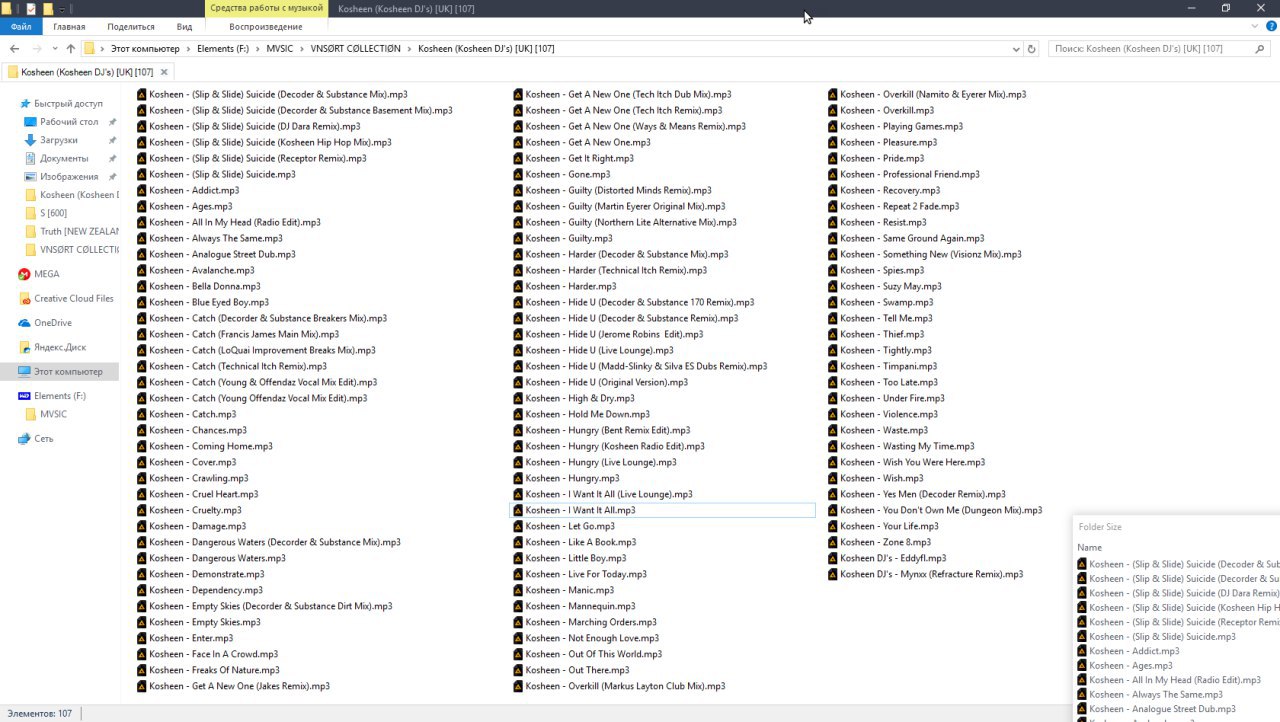Select Kosheen - Wish You Were Here.mp3

(906, 462)
